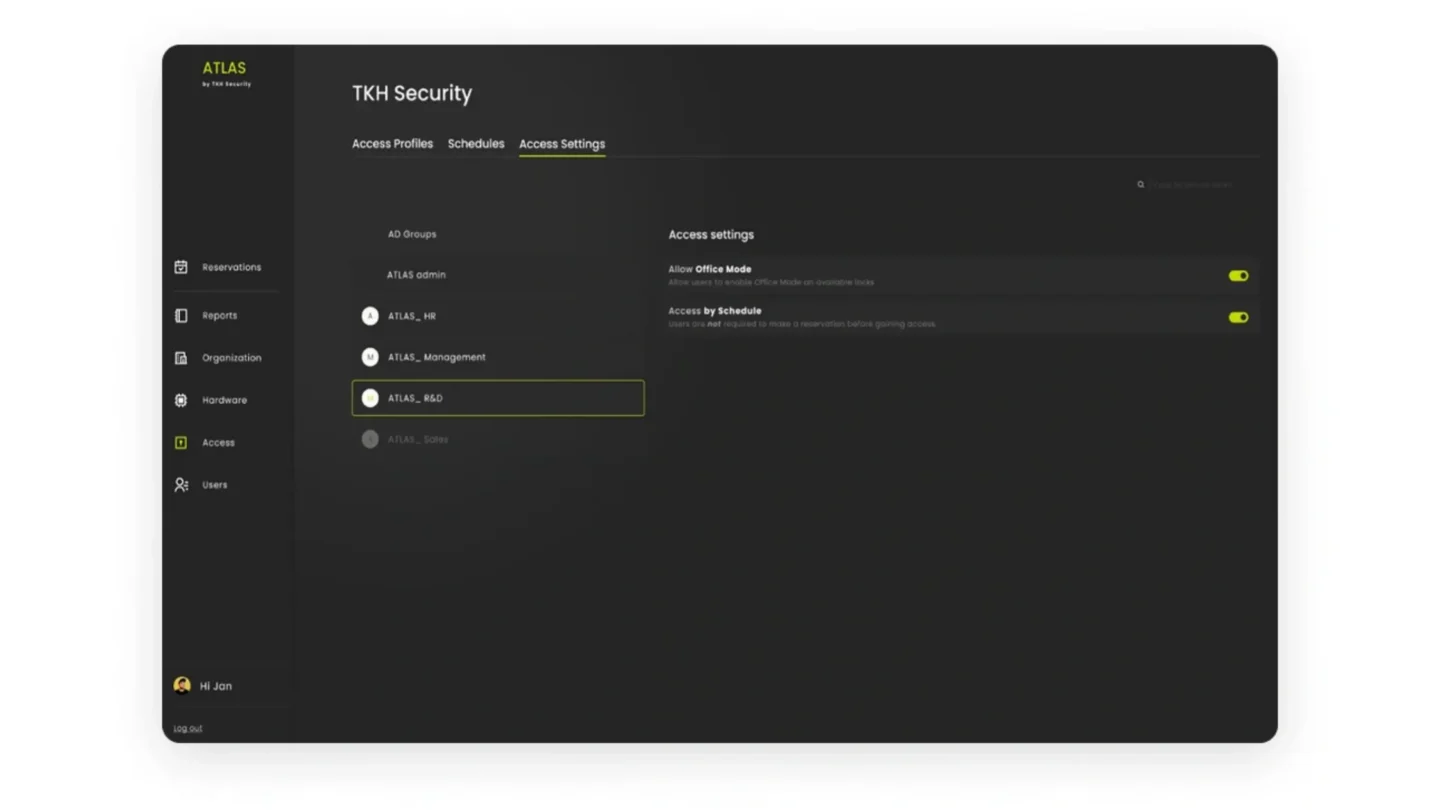The image size is (1440, 810).
Task: Open Organization in the sidebar
Action: 231,358
